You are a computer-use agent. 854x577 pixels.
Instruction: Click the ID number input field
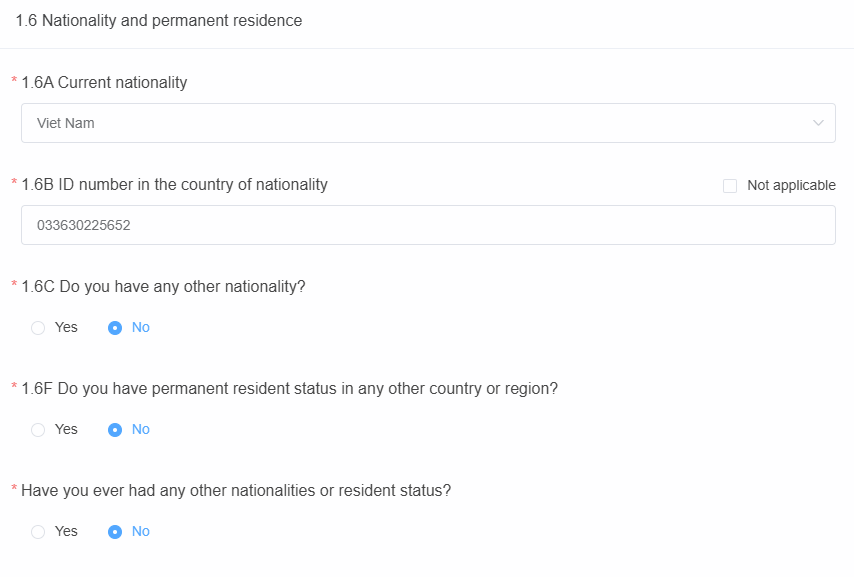pos(428,225)
